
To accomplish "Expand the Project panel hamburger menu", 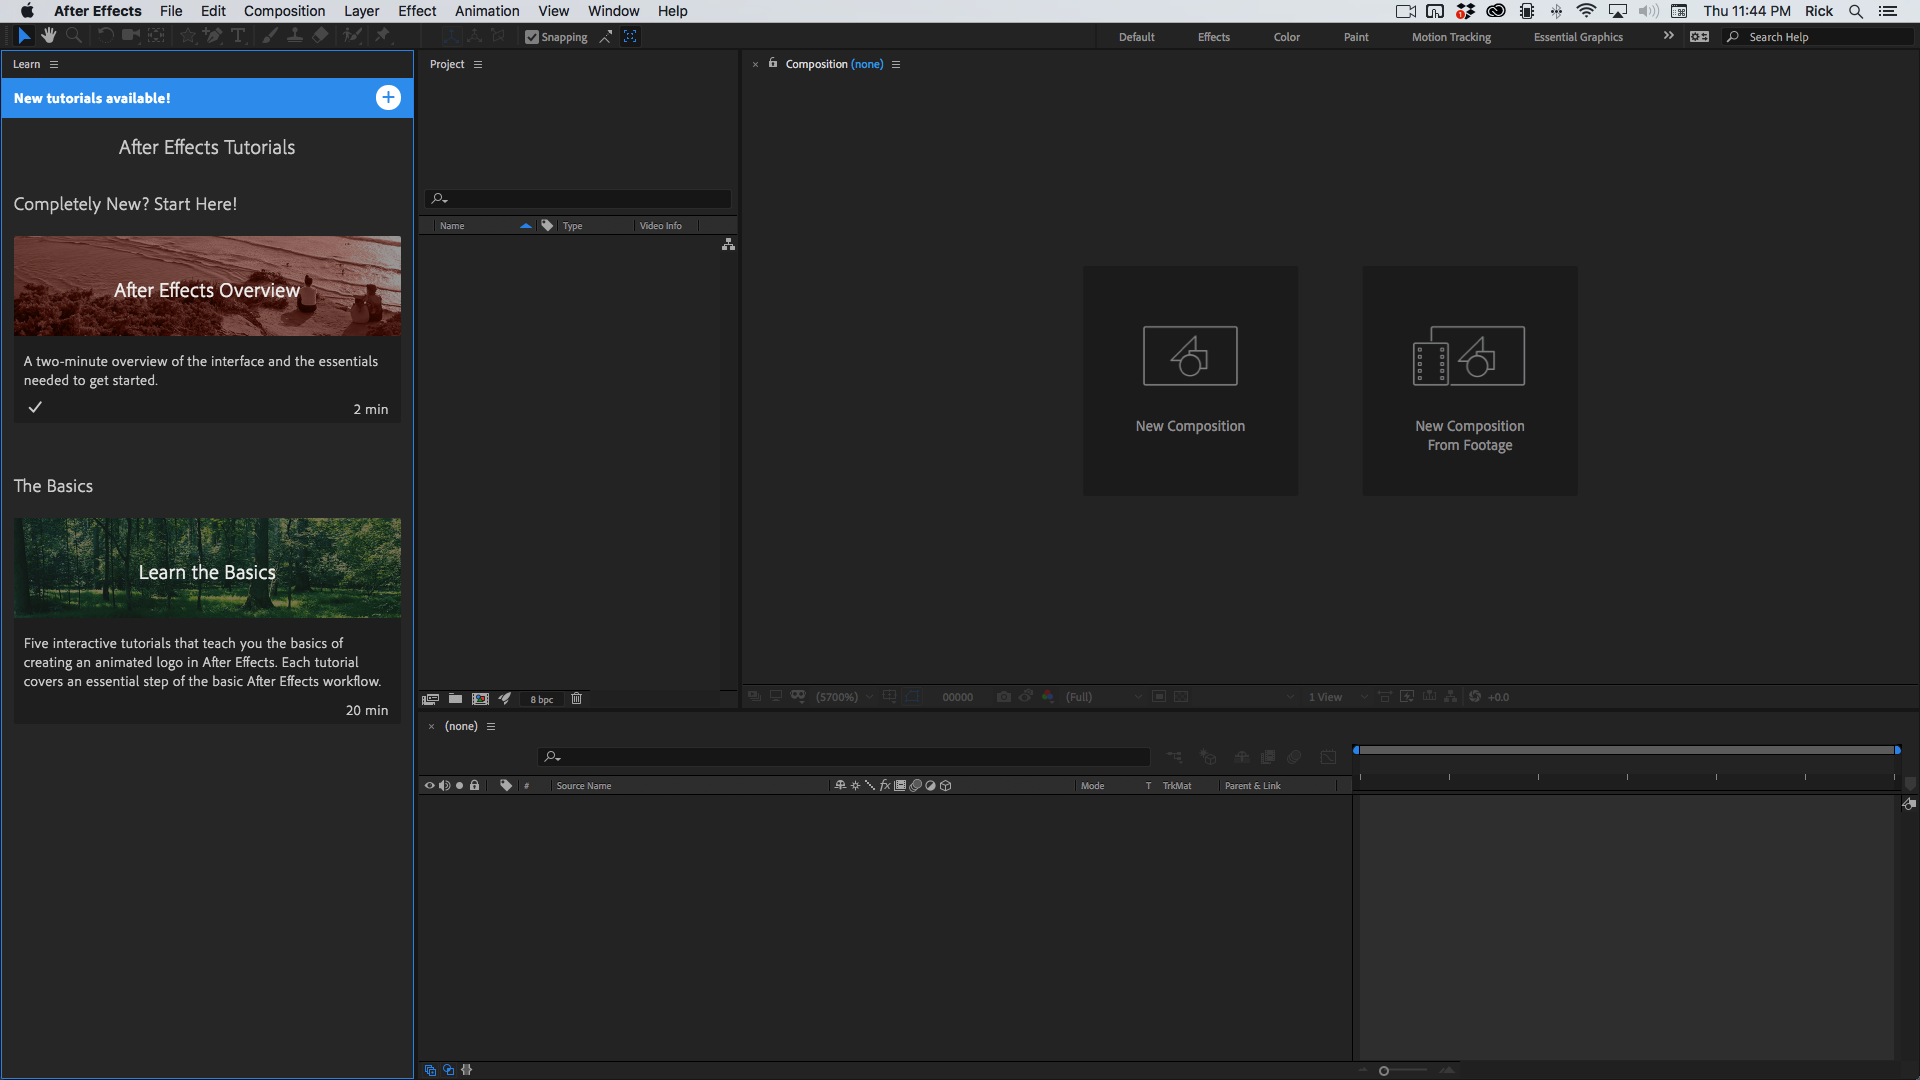I will (x=477, y=63).
